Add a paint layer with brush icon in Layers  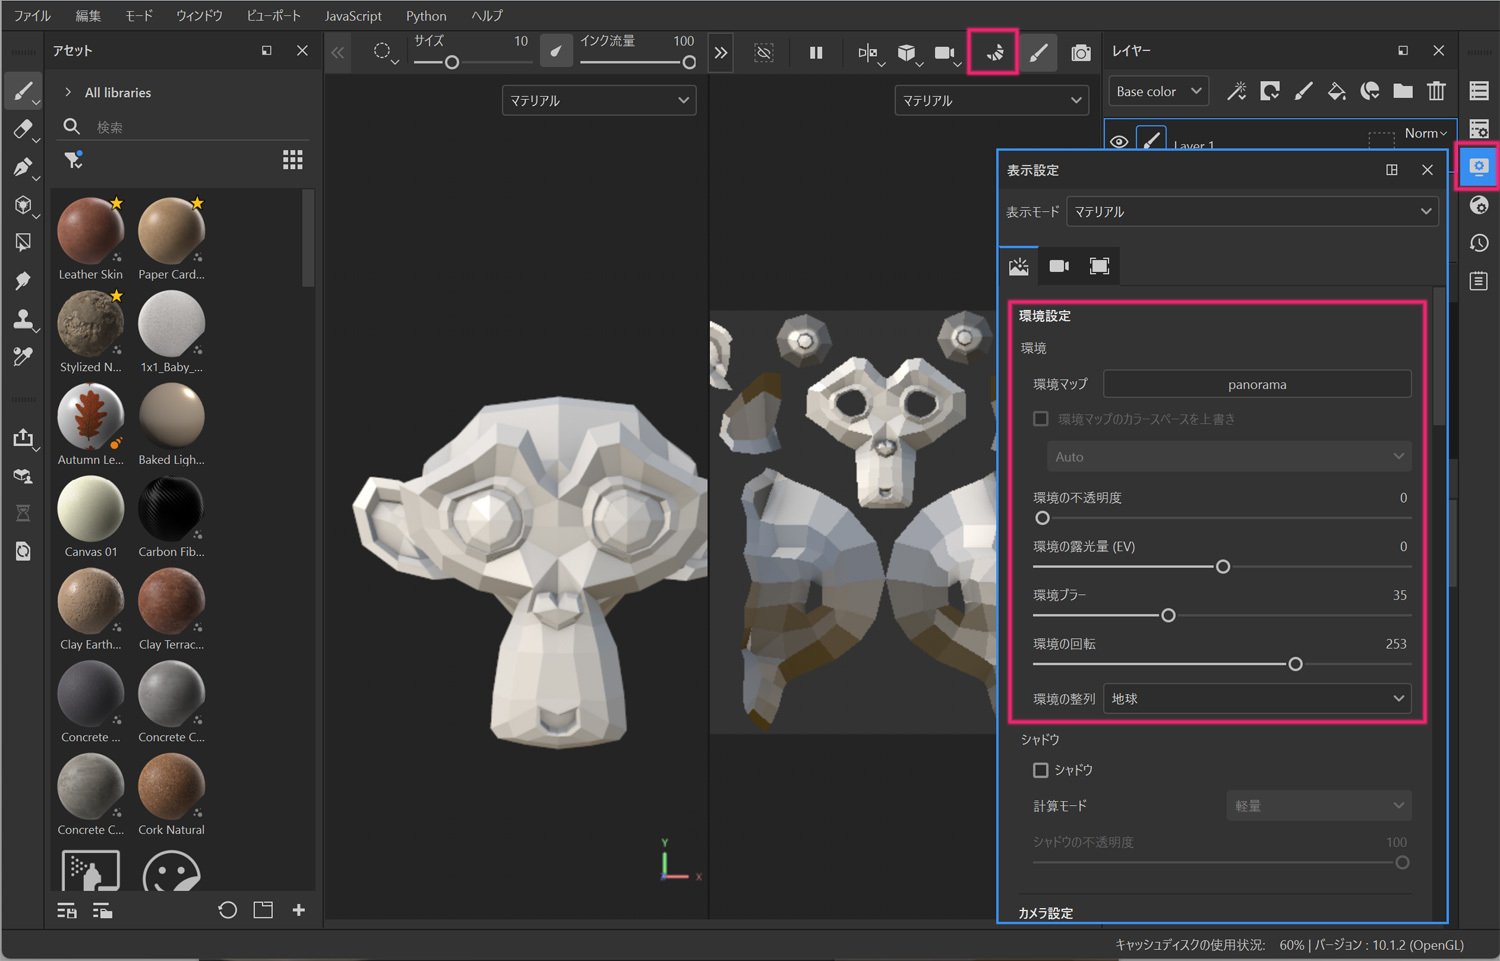click(x=1303, y=91)
